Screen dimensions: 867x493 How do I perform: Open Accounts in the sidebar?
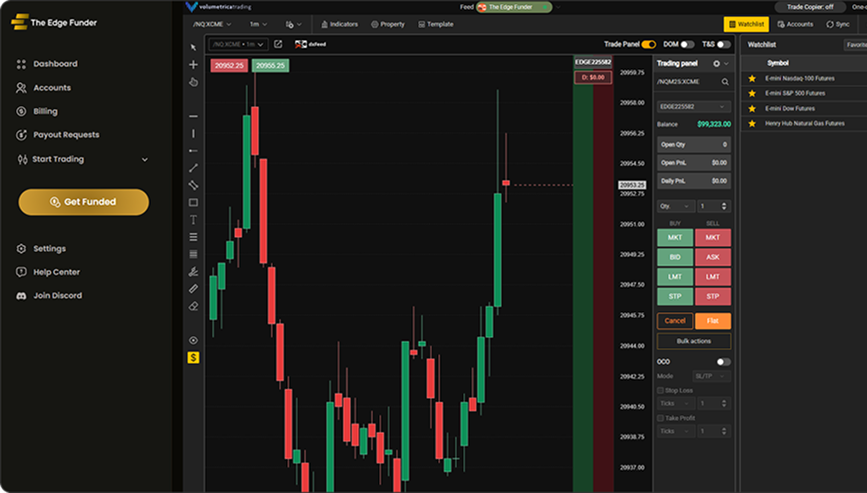[x=44, y=88]
